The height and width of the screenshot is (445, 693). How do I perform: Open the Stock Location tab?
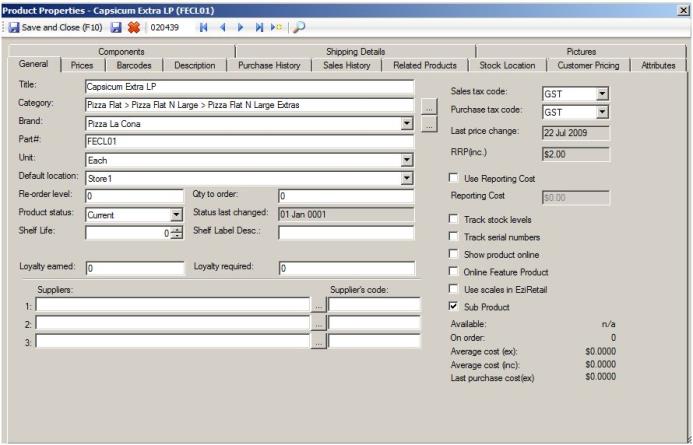(x=505, y=65)
